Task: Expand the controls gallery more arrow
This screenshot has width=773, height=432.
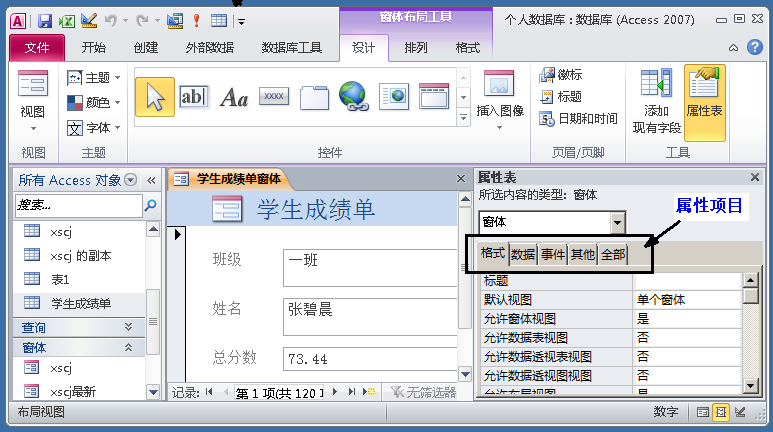Action: (x=463, y=117)
